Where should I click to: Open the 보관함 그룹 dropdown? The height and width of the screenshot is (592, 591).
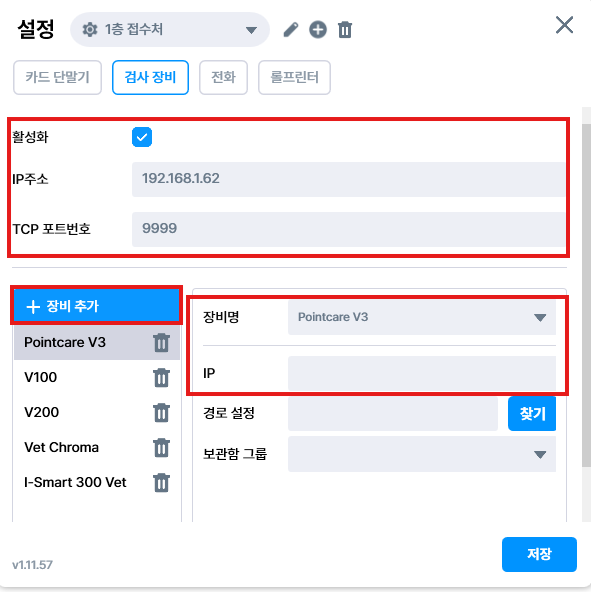click(x=422, y=454)
